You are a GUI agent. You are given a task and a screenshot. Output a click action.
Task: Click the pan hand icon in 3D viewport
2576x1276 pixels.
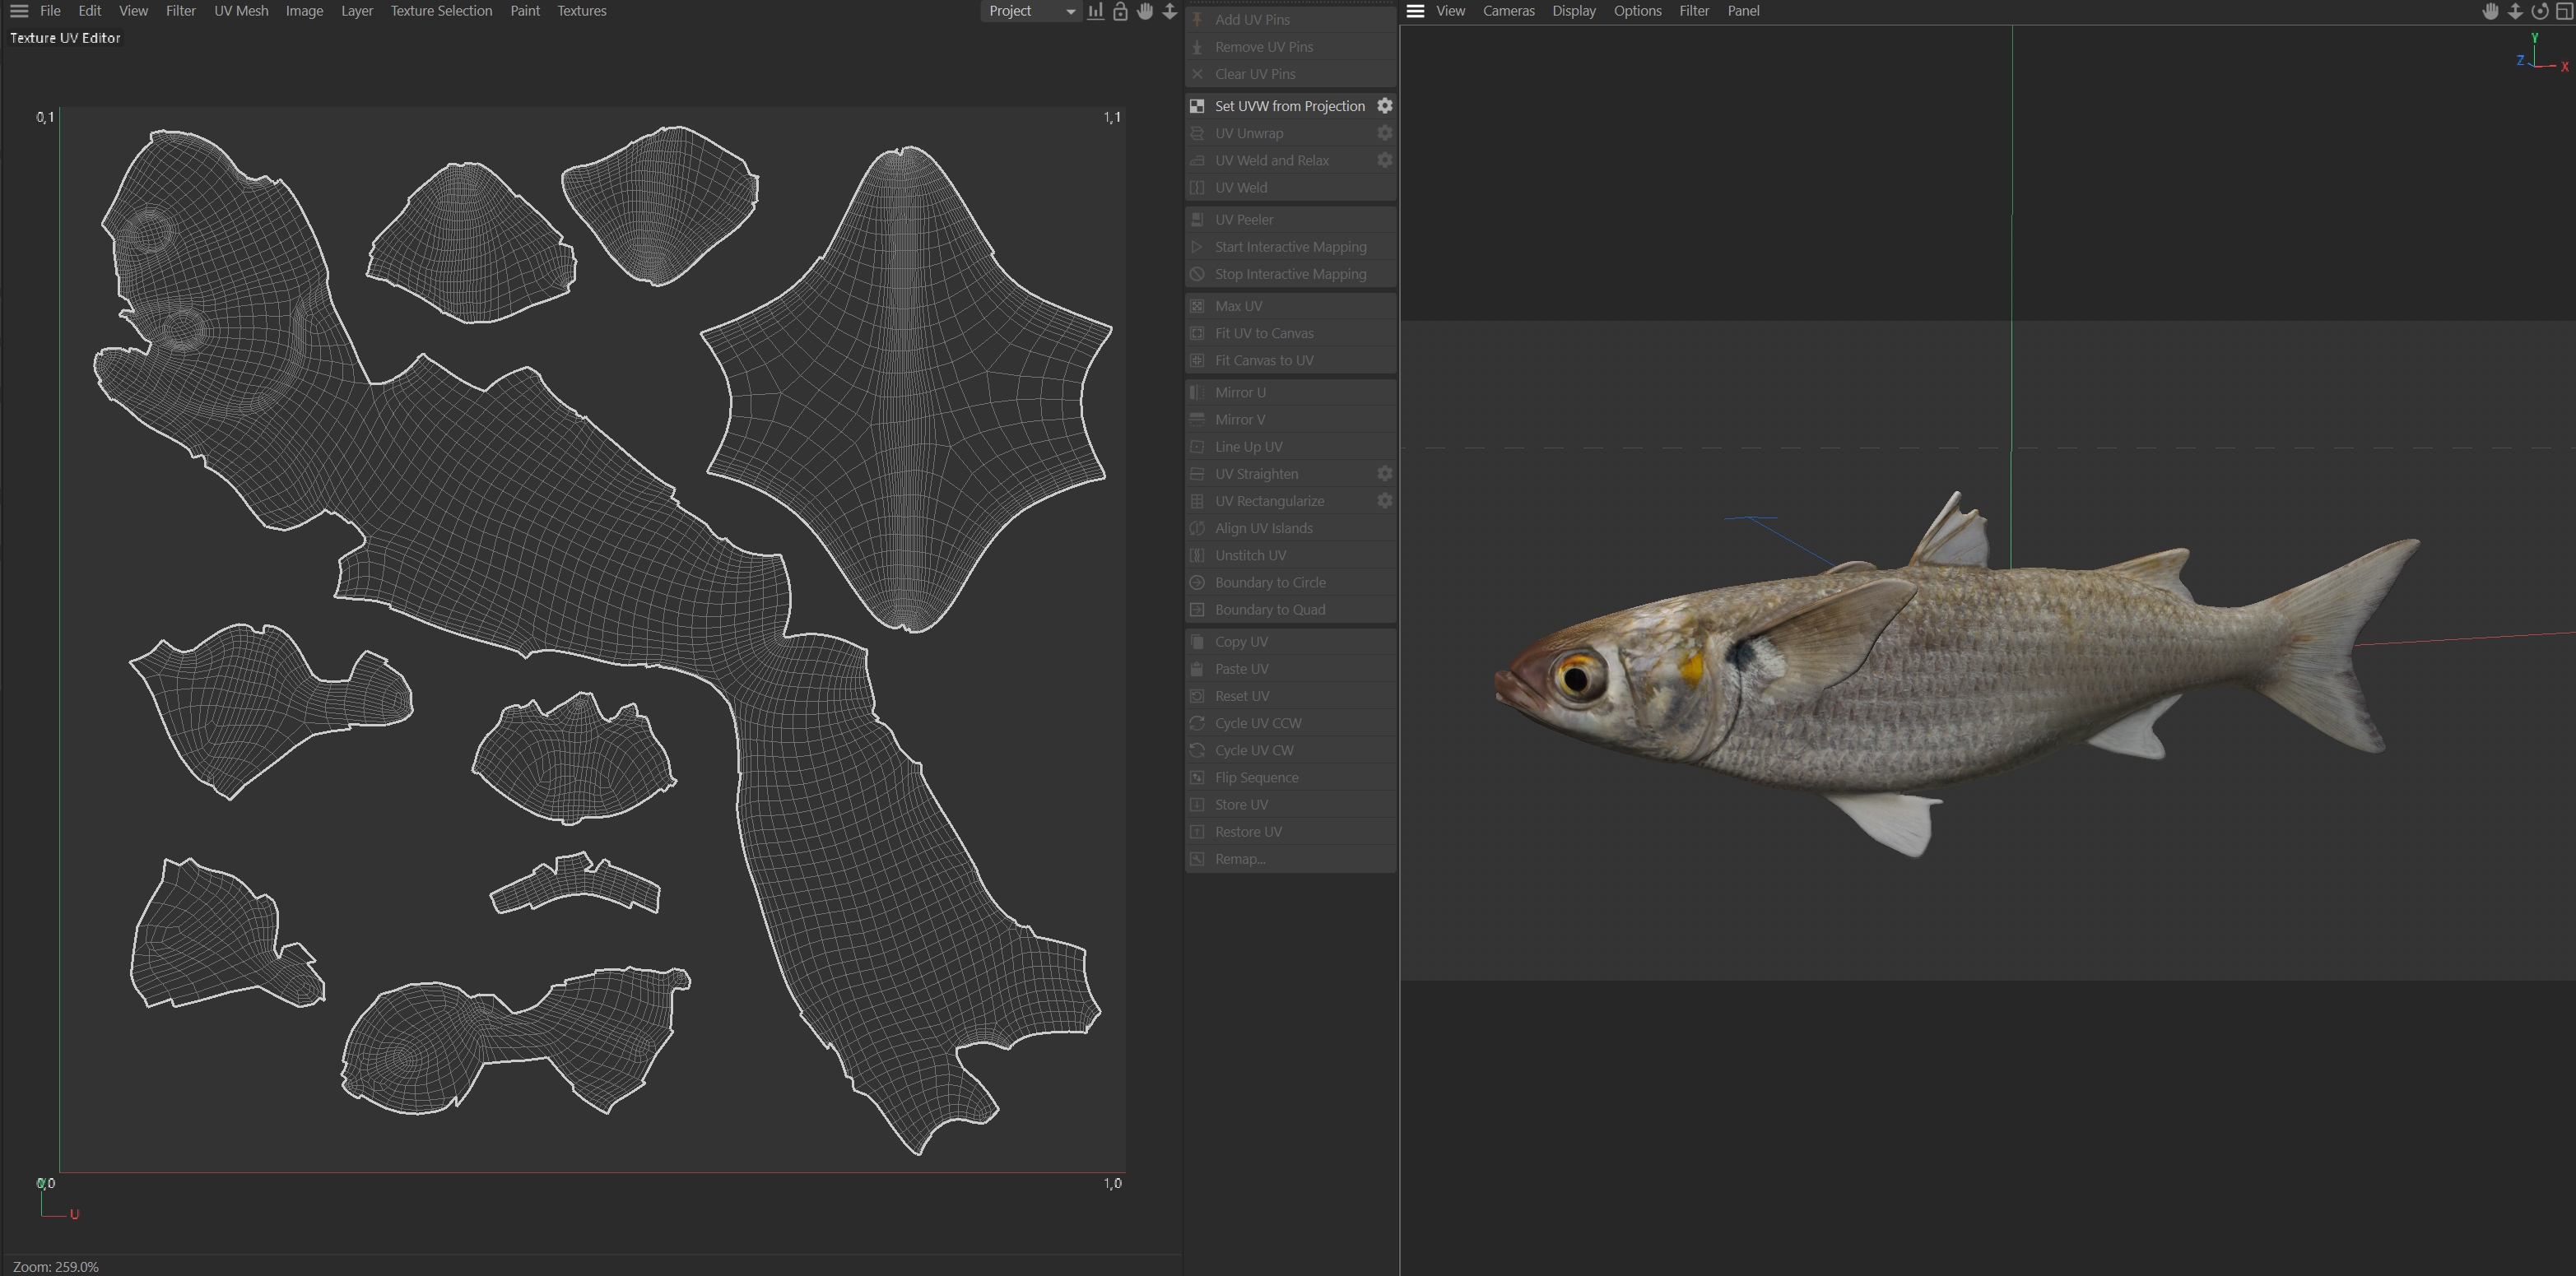tap(2490, 11)
